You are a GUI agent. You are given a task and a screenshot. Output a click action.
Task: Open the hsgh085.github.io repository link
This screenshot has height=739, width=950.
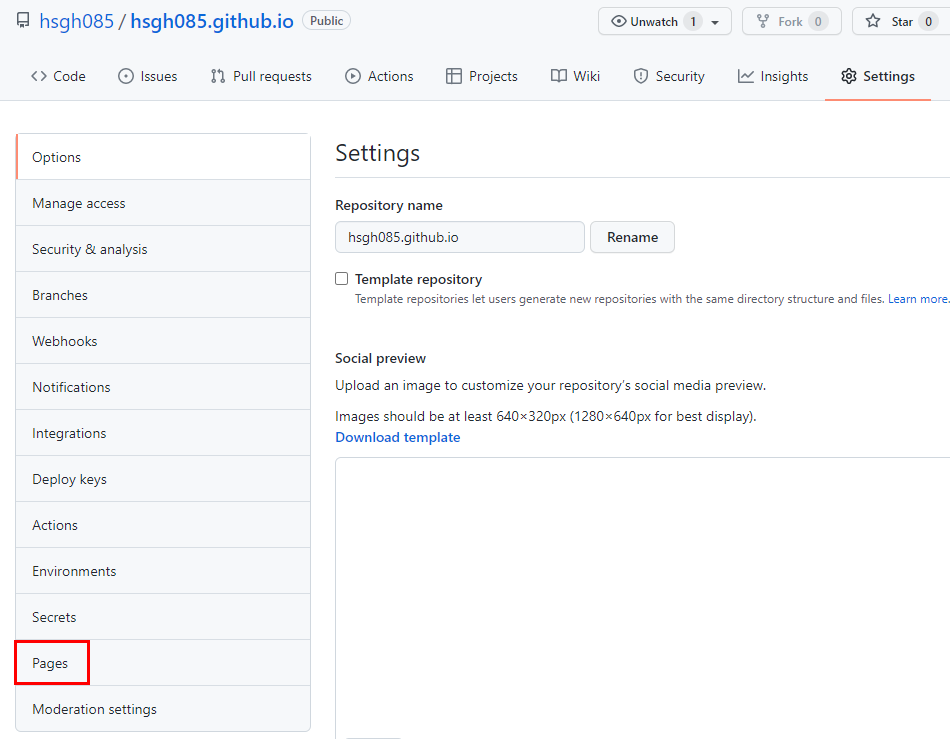click(212, 21)
